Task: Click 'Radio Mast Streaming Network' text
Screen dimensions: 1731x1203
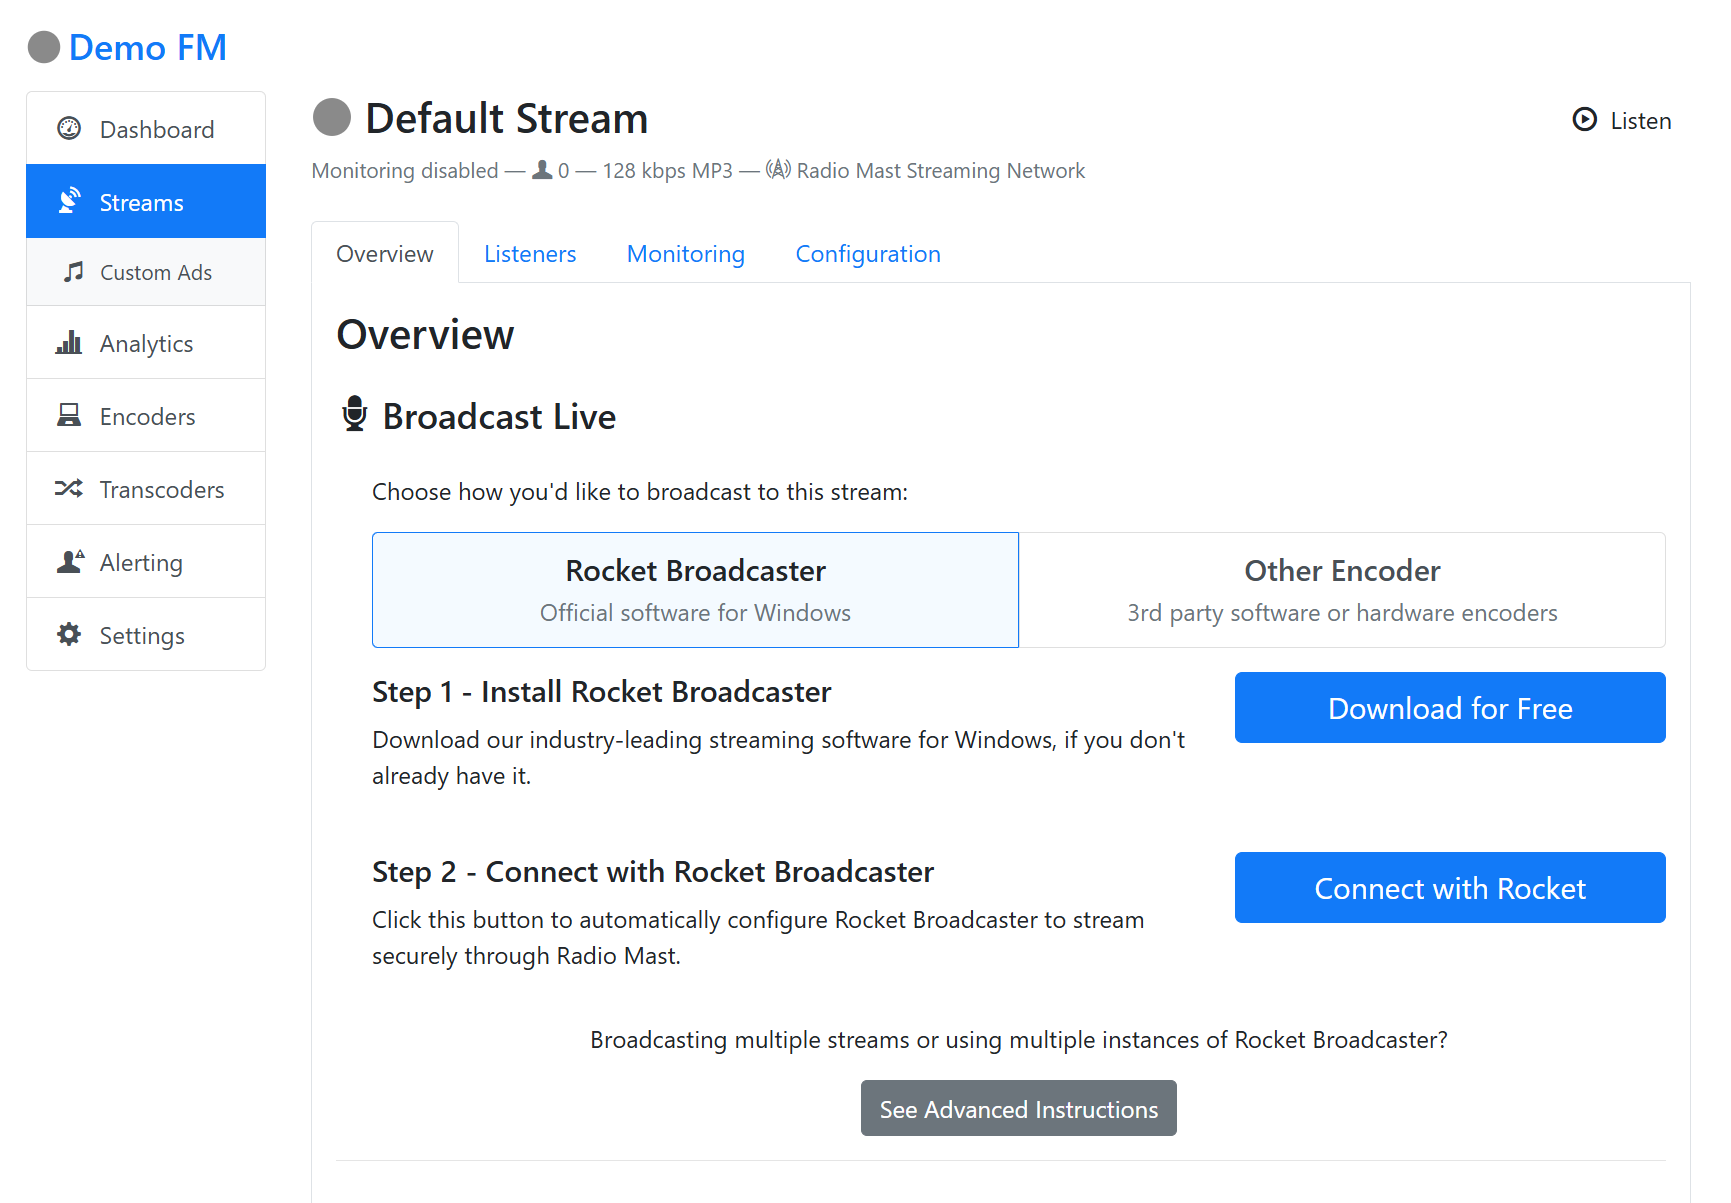Action: 941,171
